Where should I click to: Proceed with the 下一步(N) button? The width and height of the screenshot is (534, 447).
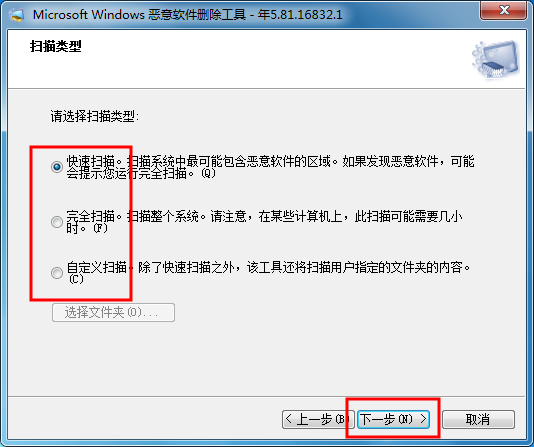(393, 419)
